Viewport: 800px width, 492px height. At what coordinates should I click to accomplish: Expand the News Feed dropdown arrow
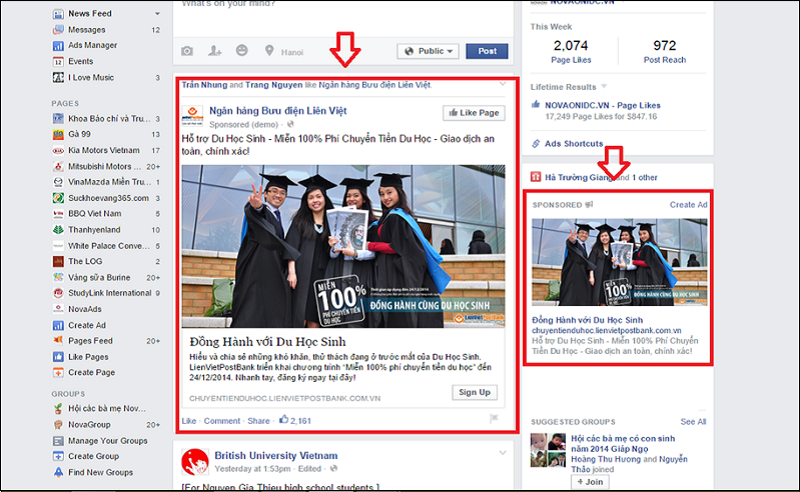[158, 14]
